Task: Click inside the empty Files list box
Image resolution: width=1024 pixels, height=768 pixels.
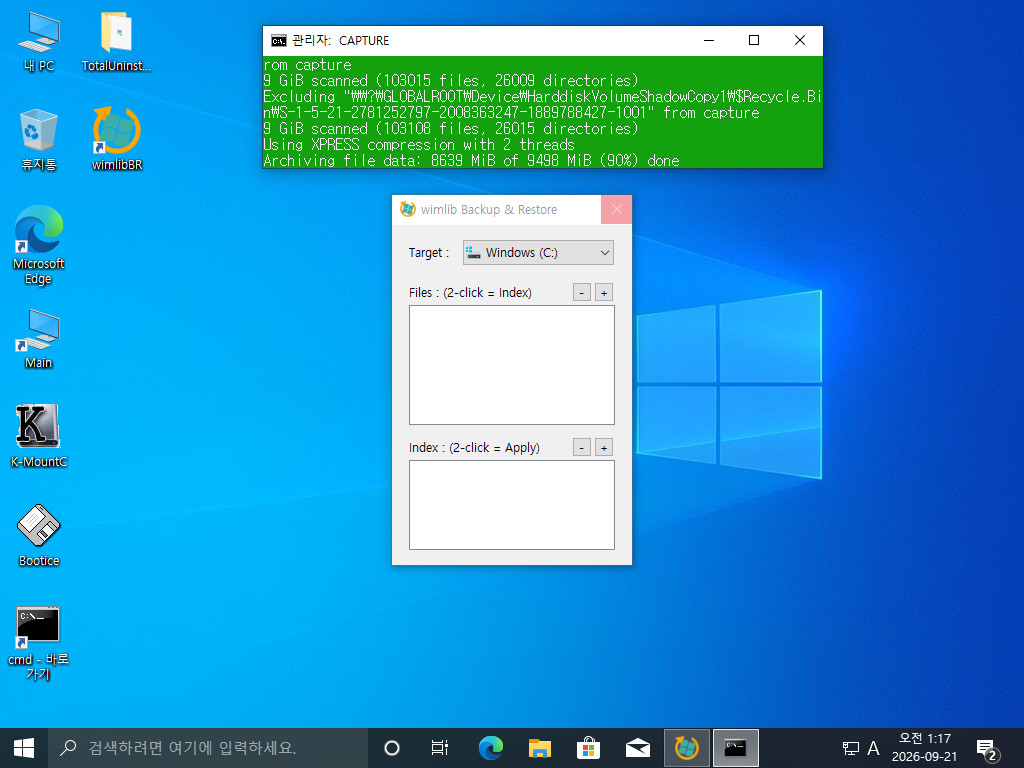Action: [512, 365]
